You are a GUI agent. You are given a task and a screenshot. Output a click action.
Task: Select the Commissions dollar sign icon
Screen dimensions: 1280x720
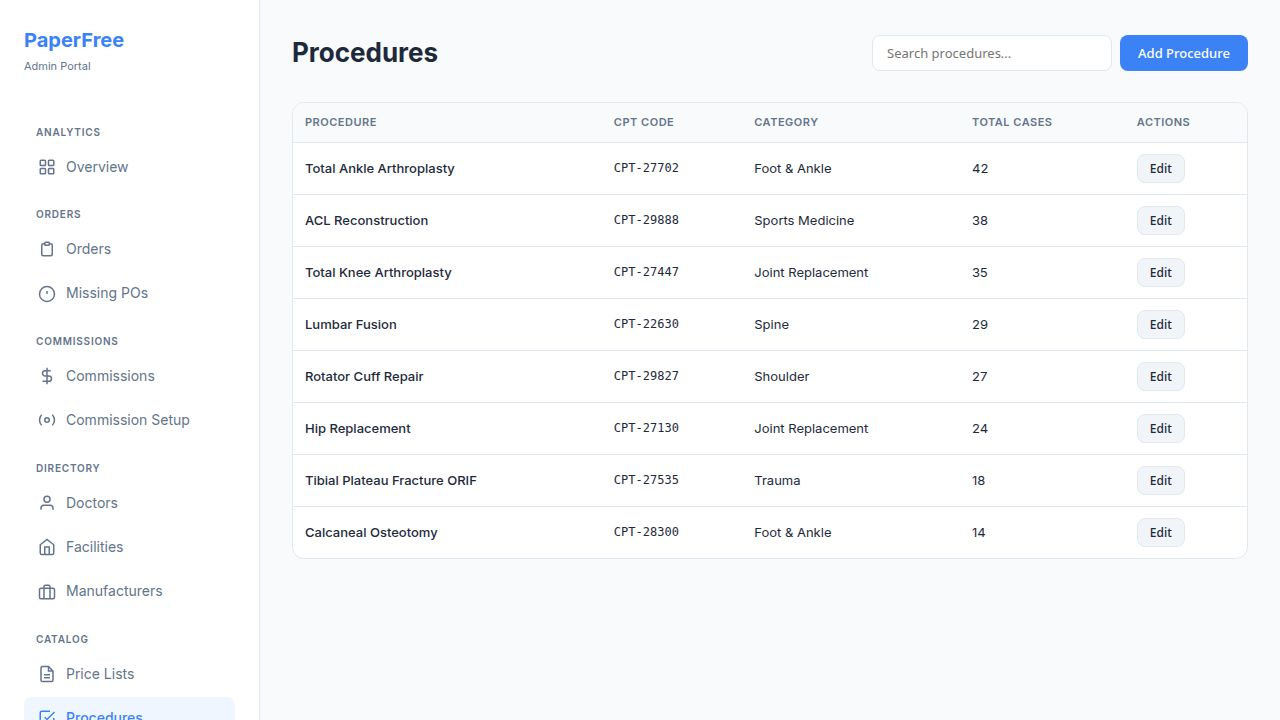46,376
